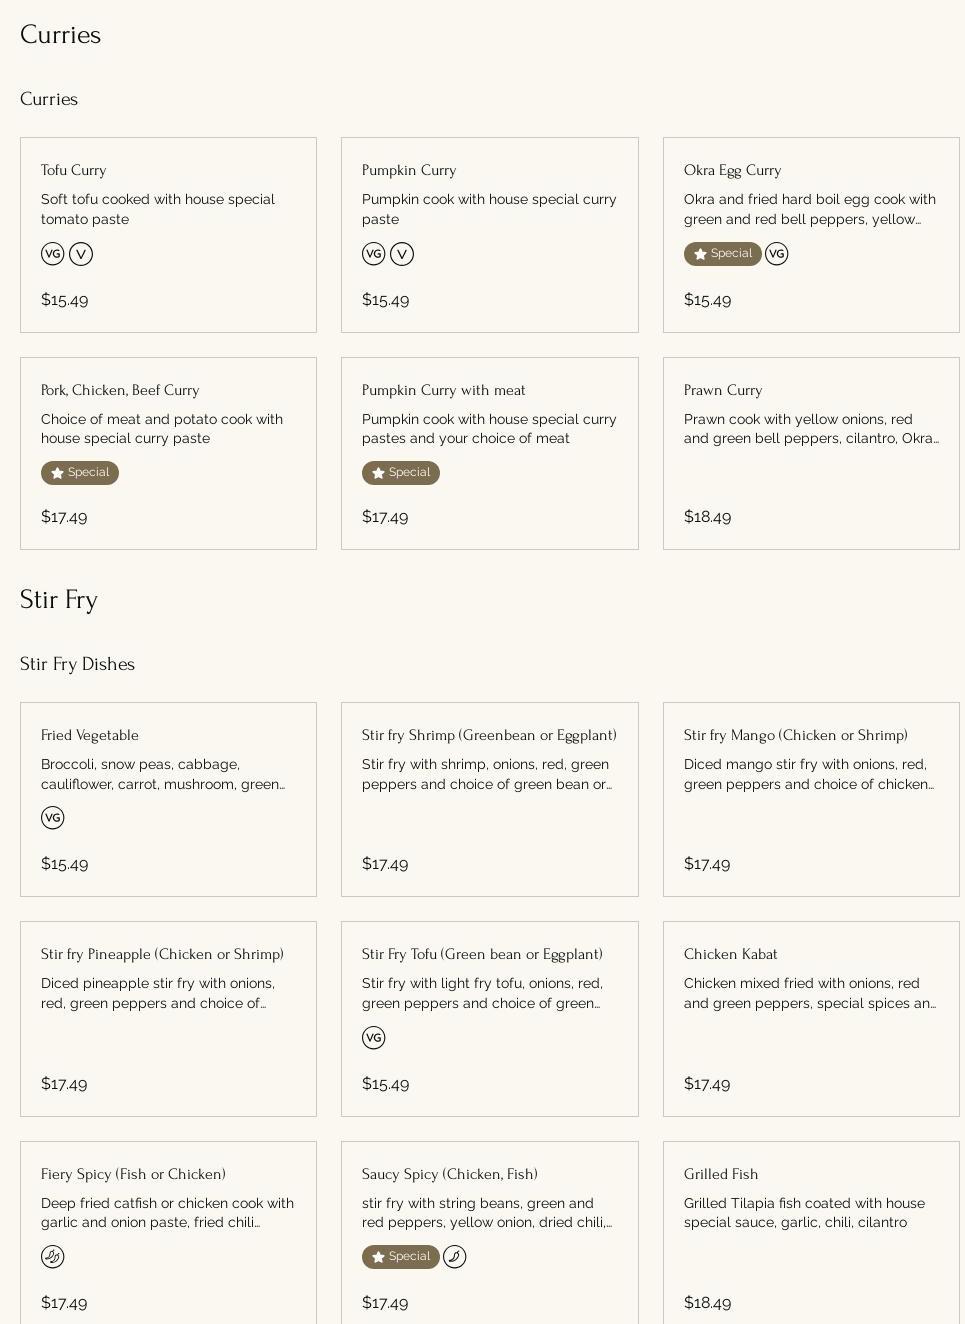Click the Stir Fry section heading
This screenshot has width=965, height=1324.
click(x=59, y=600)
